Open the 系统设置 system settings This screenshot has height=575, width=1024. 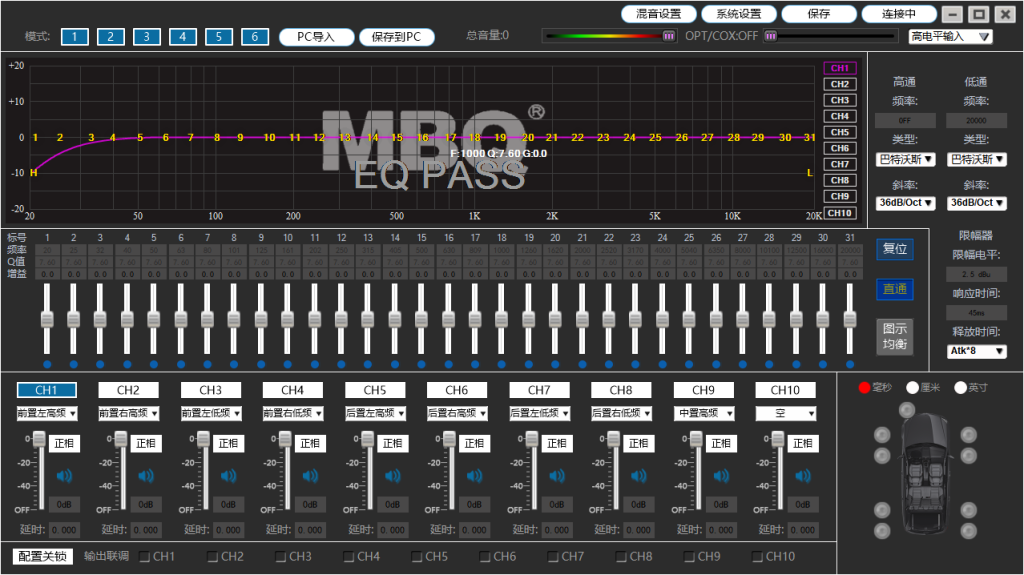click(x=739, y=14)
